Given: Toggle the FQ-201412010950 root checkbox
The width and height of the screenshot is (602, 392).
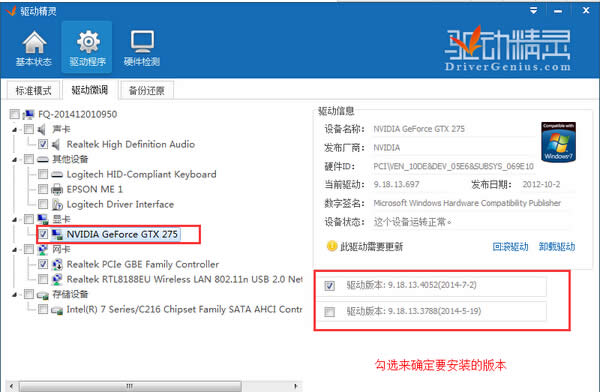Looking at the screenshot, I should tap(15, 114).
